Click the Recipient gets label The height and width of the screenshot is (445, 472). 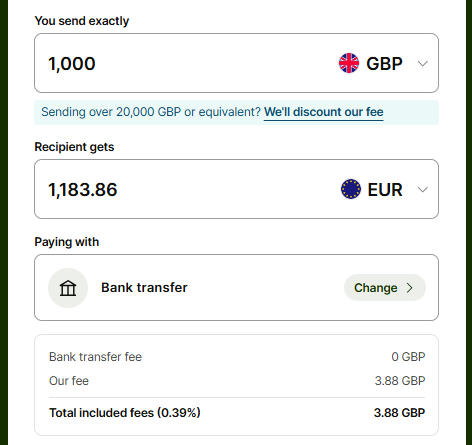[74, 147]
